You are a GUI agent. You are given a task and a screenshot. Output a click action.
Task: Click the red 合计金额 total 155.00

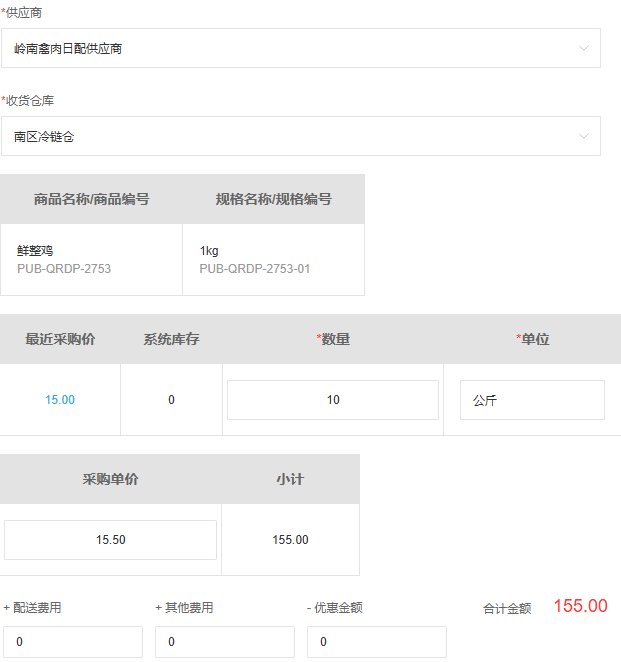coord(580,606)
